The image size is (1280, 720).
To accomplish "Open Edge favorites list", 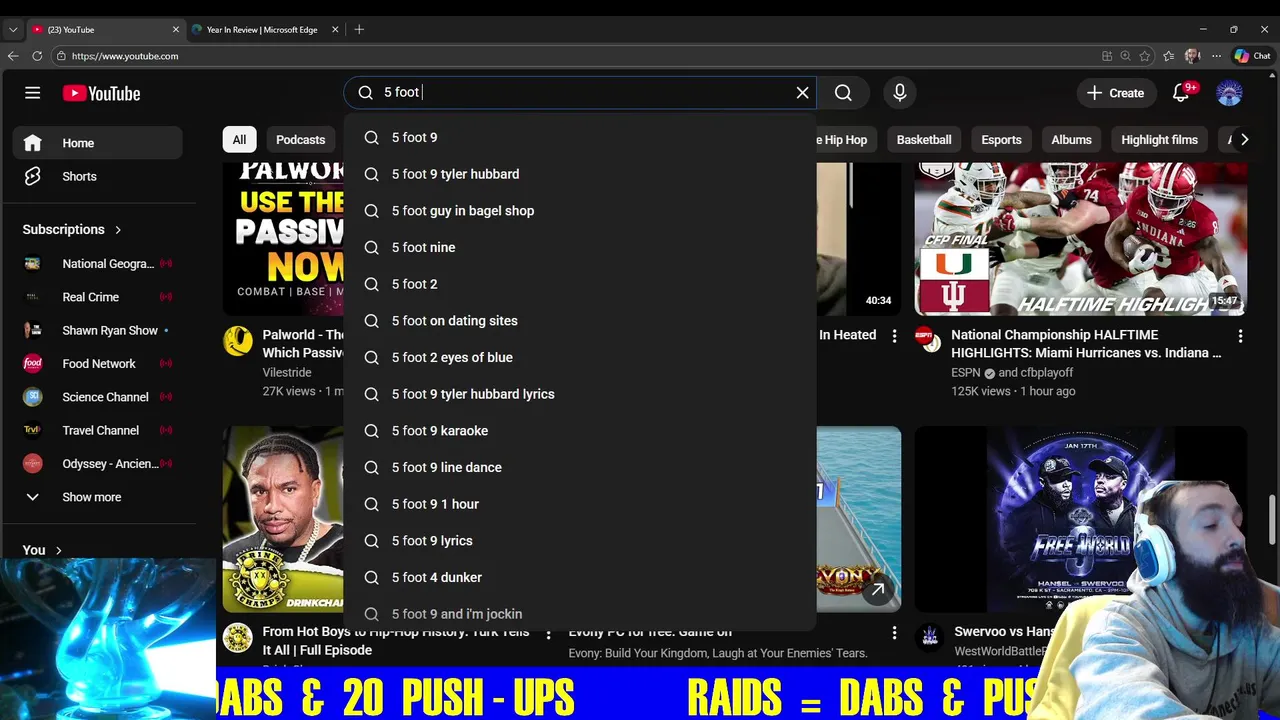I will point(1168,56).
